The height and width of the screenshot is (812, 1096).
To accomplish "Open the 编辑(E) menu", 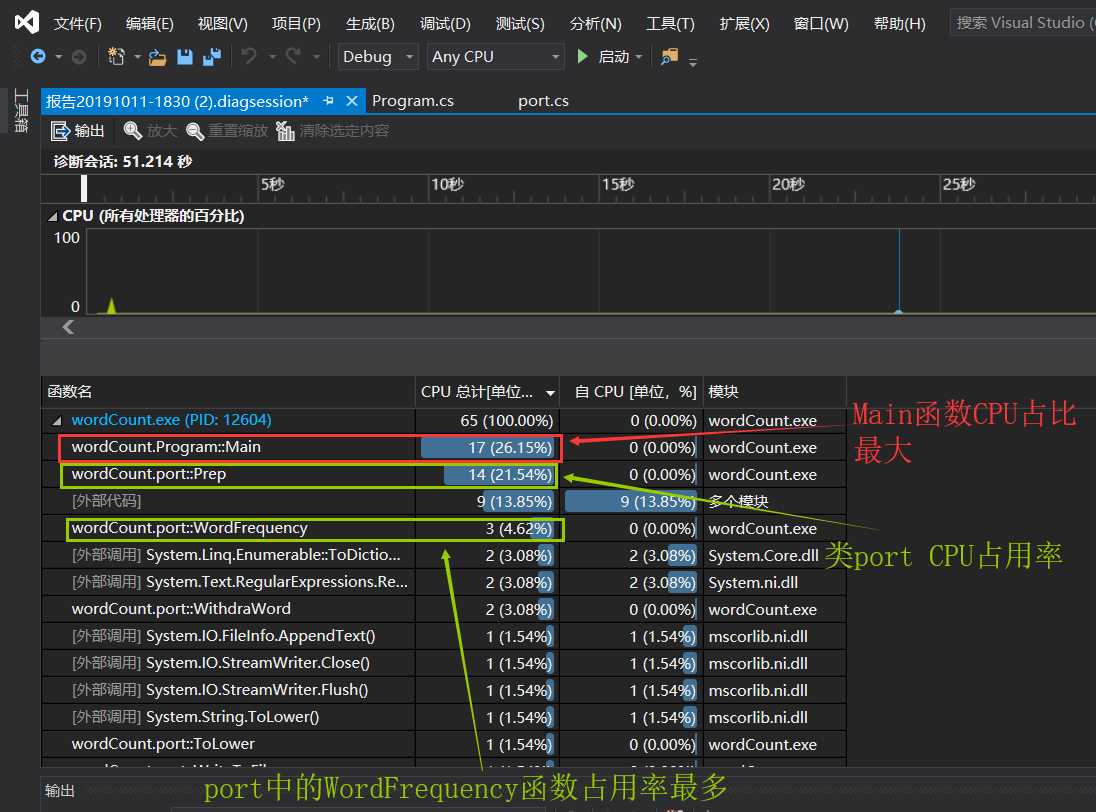I will point(150,24).
